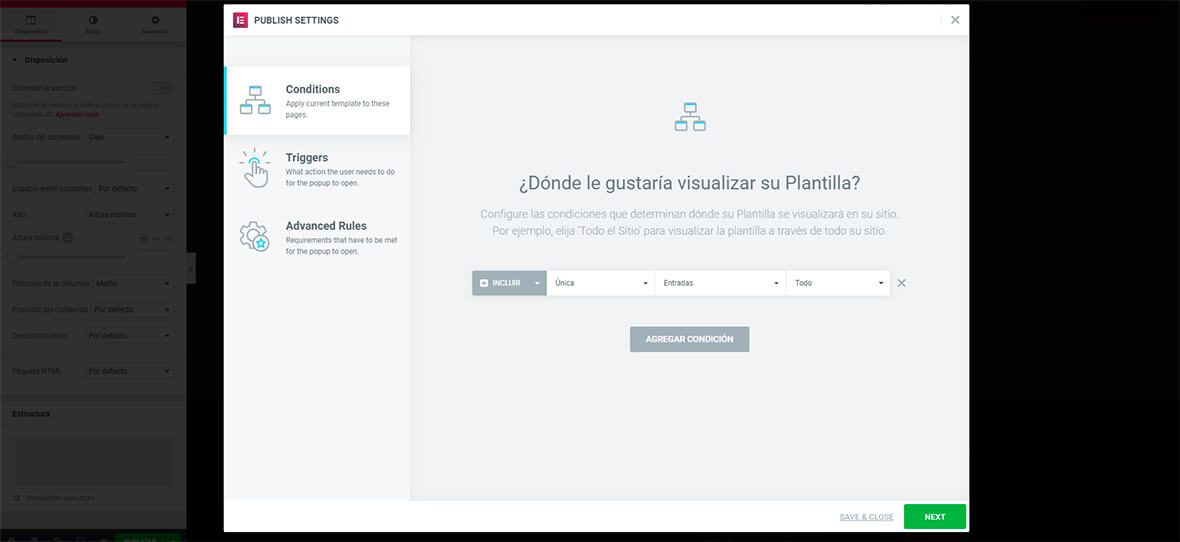
Task: Open the Conditions section
Action: [317, 100]
